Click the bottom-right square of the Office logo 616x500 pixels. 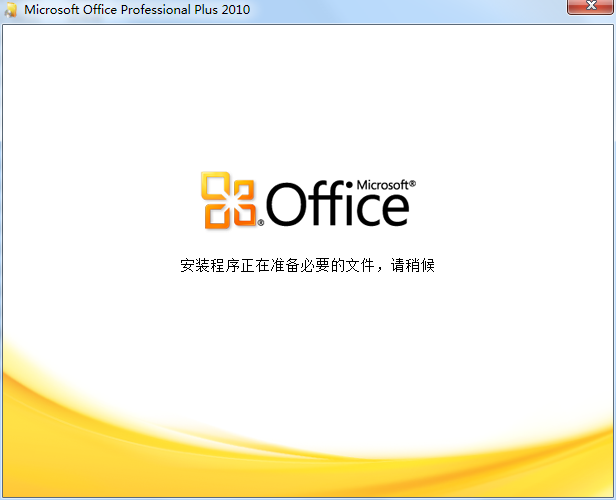pos(245,214)
